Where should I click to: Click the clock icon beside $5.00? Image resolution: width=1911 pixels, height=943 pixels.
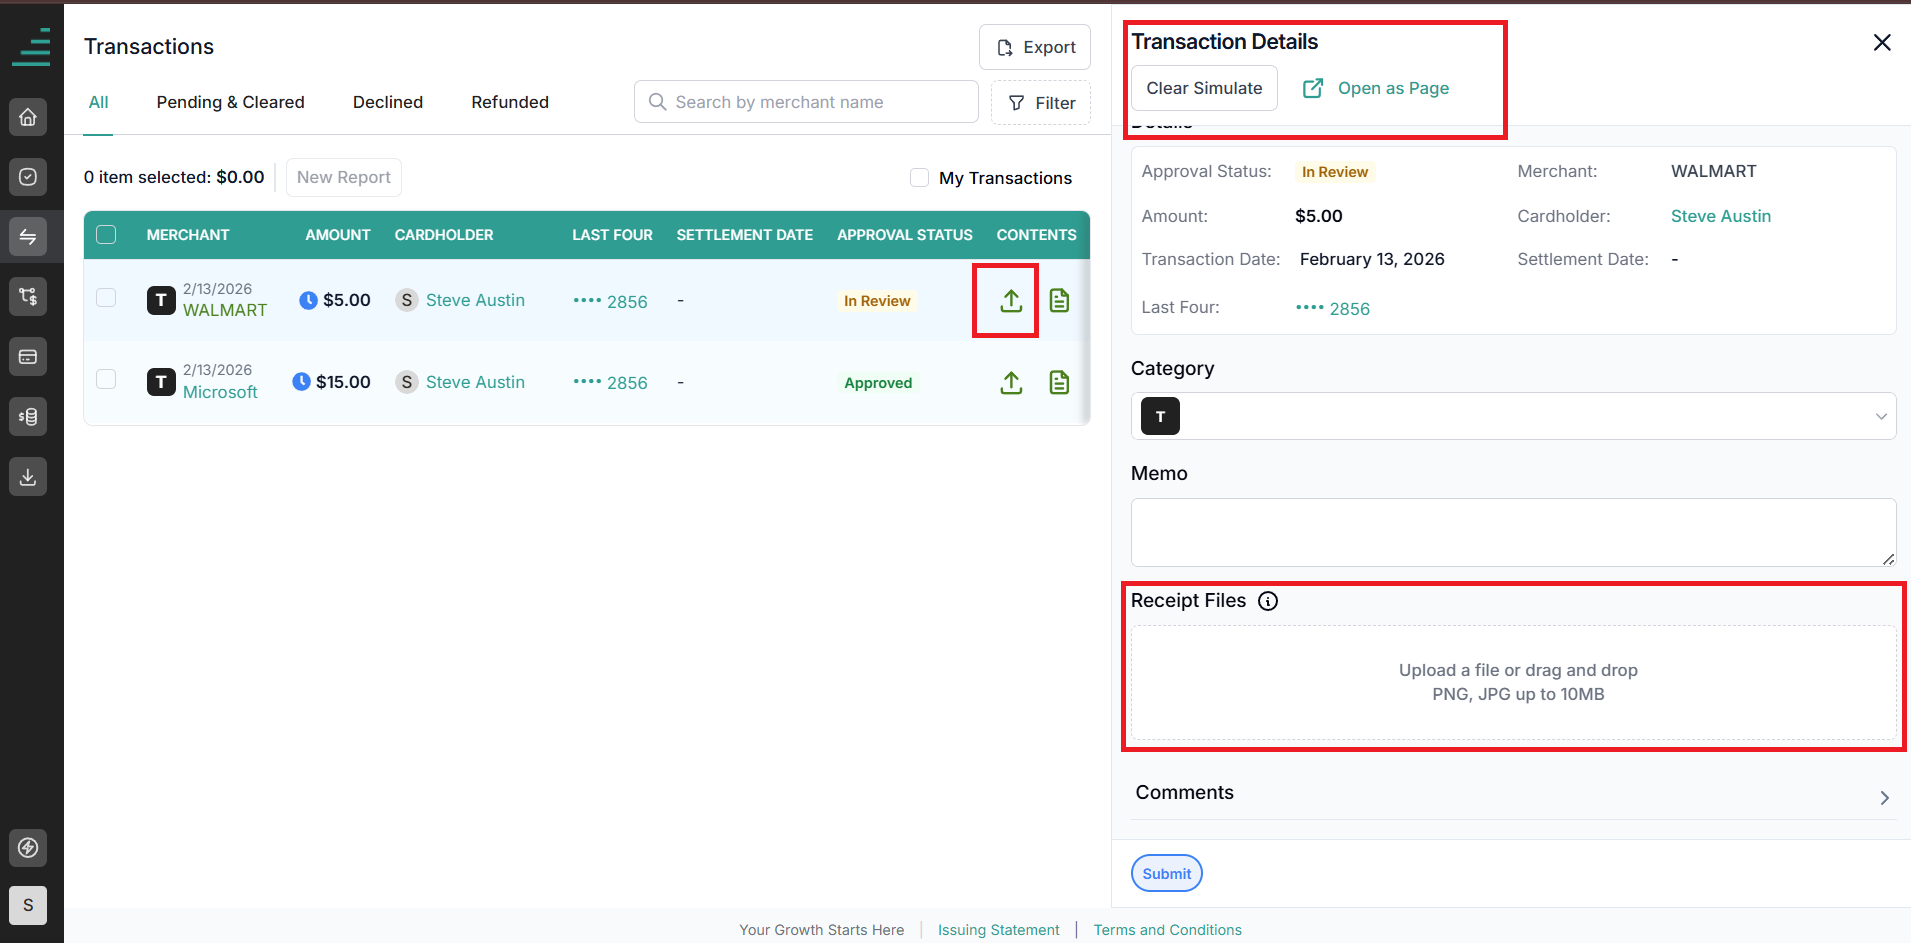[x=309, y=300]
